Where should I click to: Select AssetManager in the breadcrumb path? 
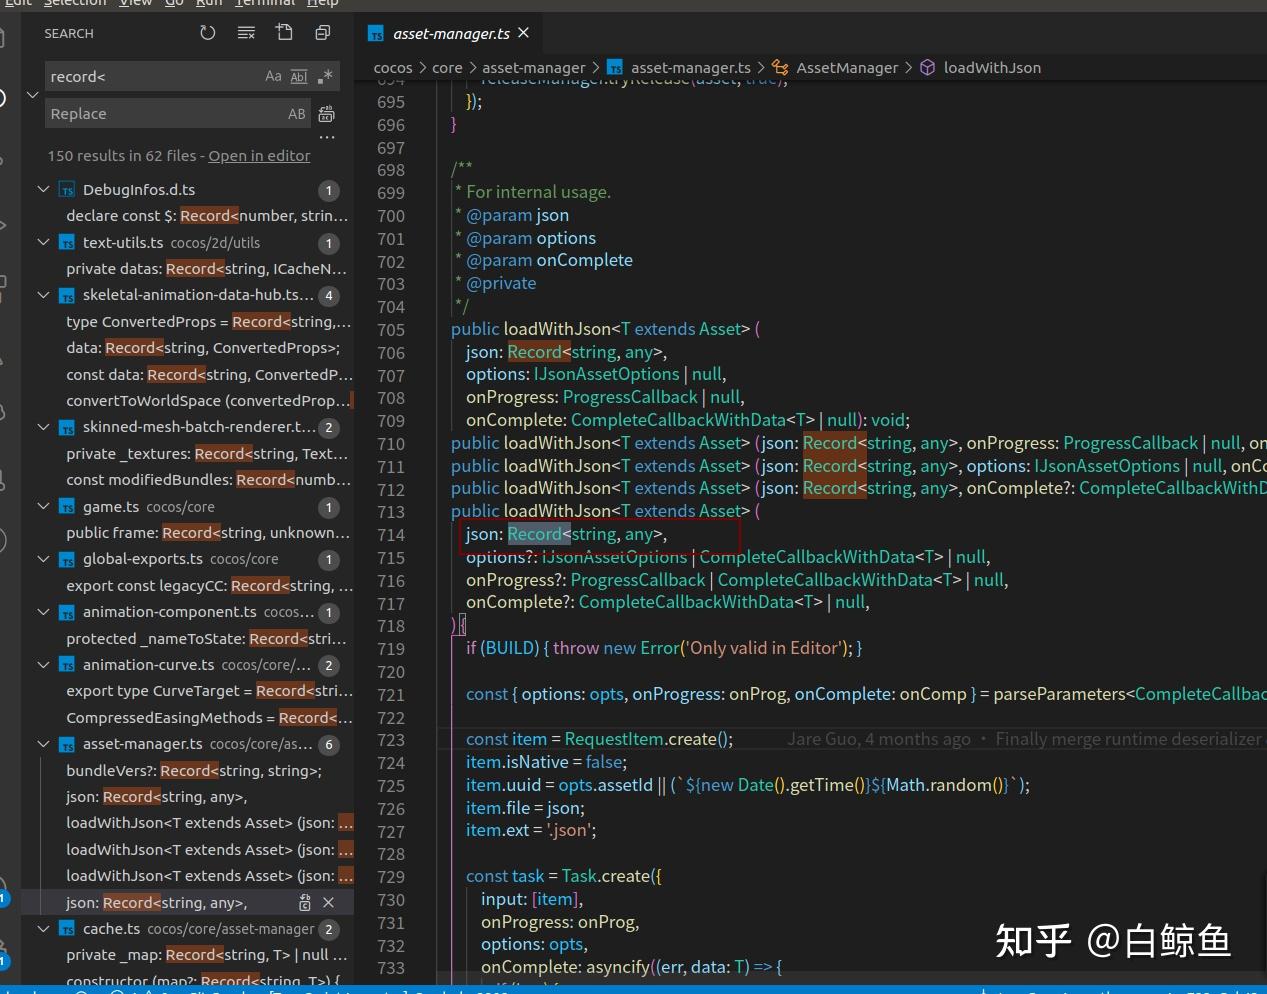[846, 68]
